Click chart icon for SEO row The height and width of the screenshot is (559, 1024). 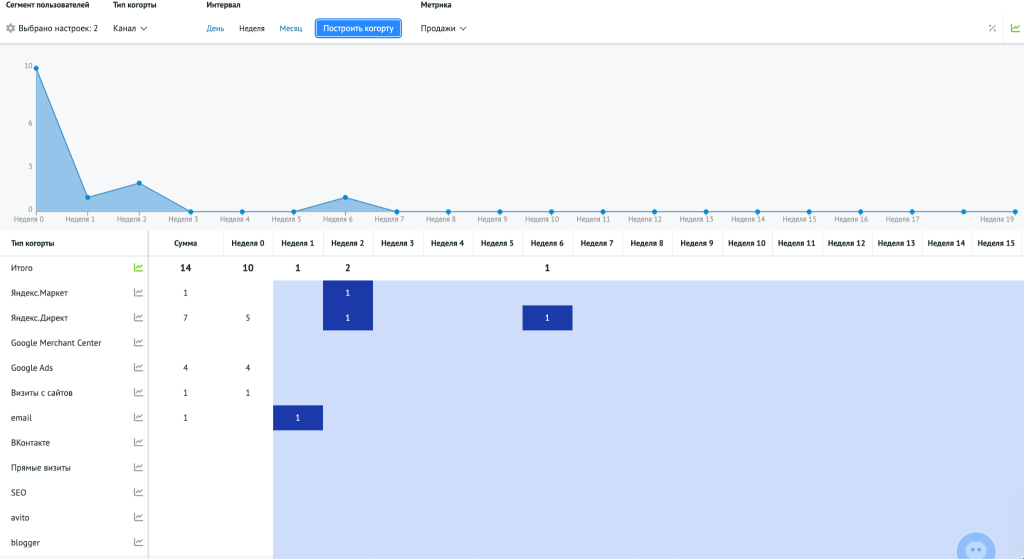coord(138,493)
